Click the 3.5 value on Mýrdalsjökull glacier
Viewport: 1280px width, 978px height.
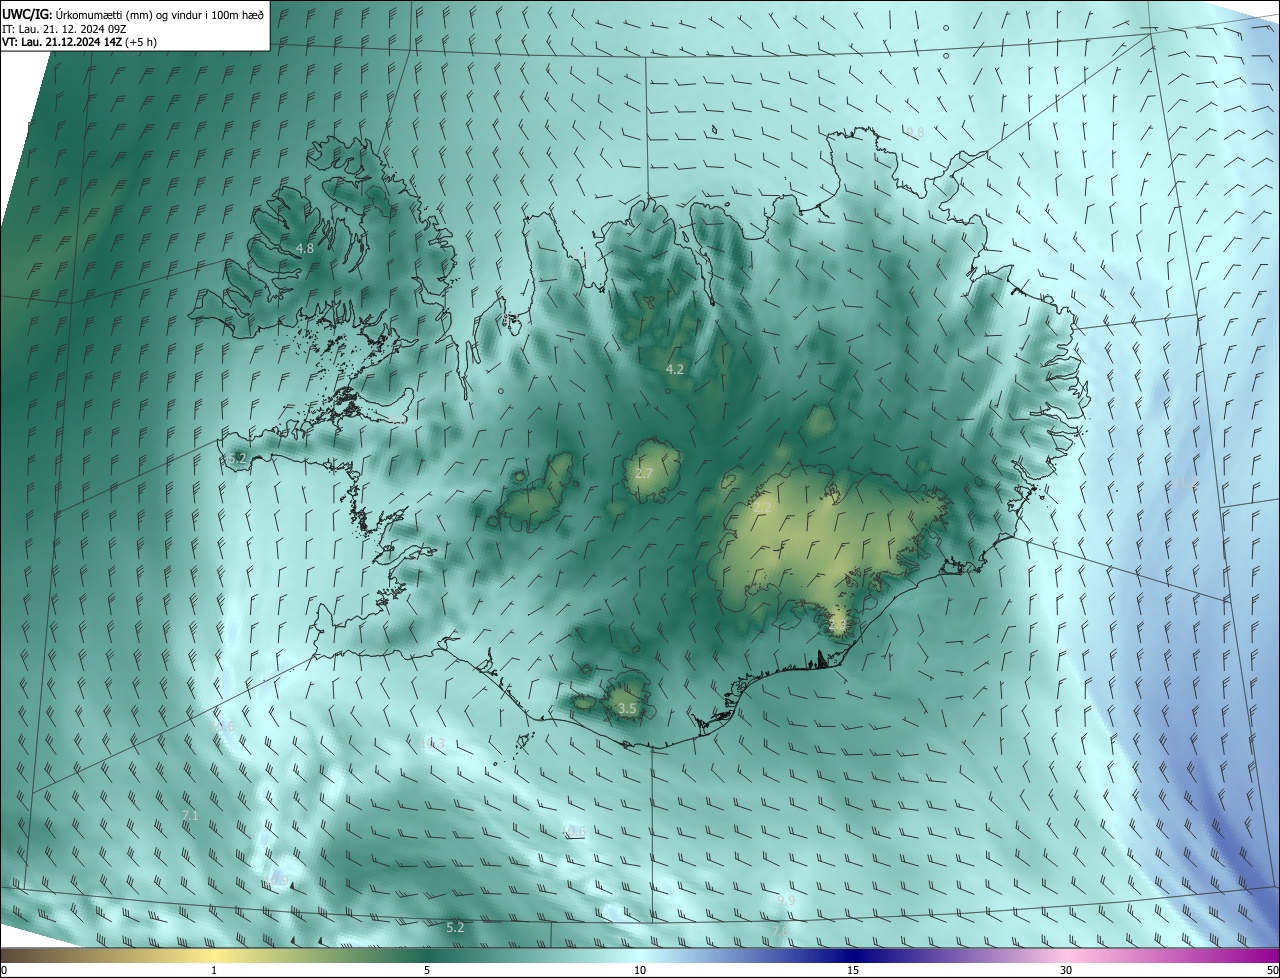point(627,708)
